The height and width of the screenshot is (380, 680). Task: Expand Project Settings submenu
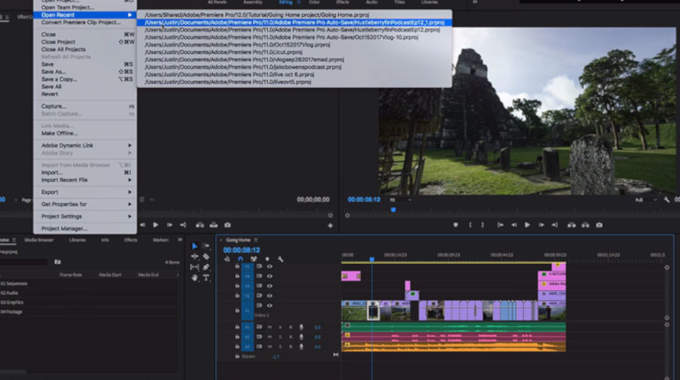pyautogui.click(x=85, y=216)
